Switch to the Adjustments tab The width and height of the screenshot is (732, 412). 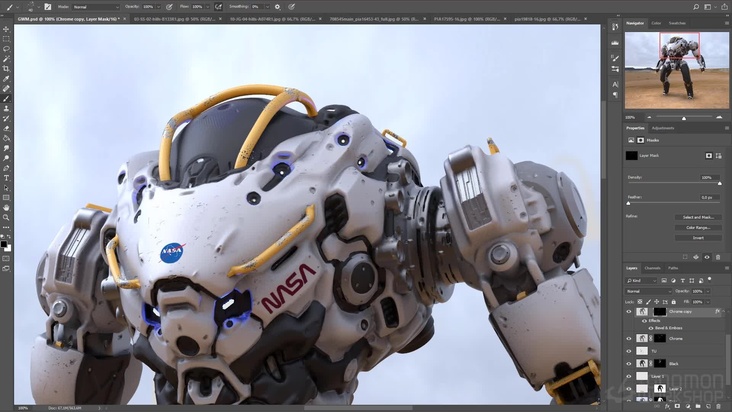click(x=663, y=128)
